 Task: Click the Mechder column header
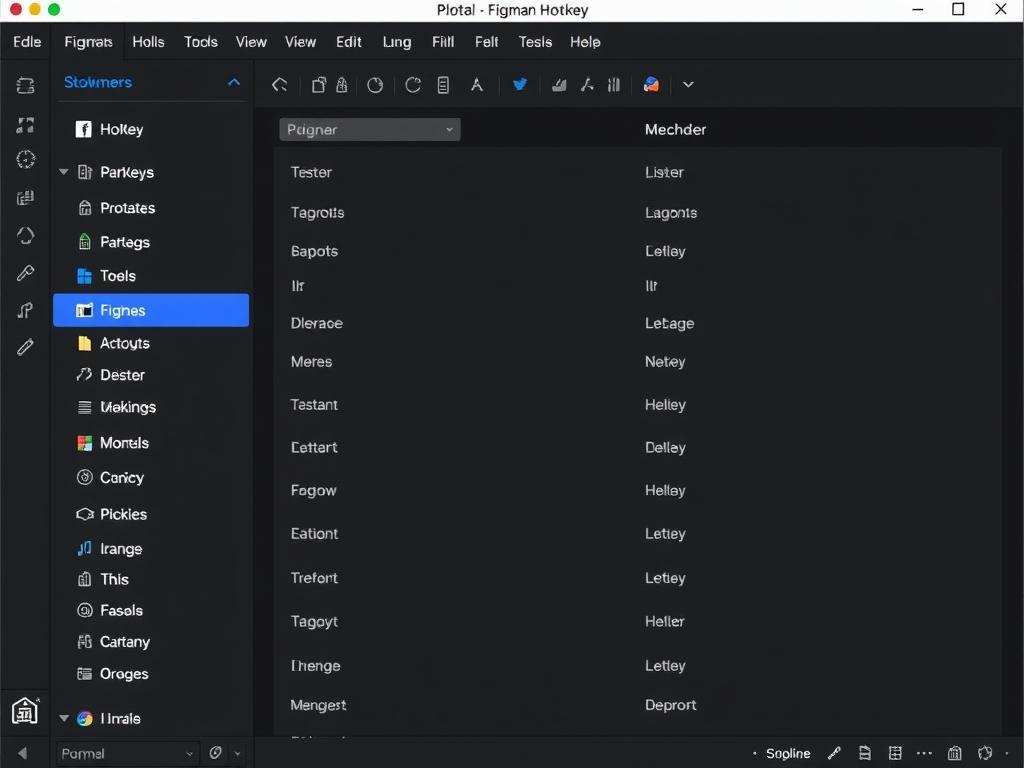click(675, 129)
